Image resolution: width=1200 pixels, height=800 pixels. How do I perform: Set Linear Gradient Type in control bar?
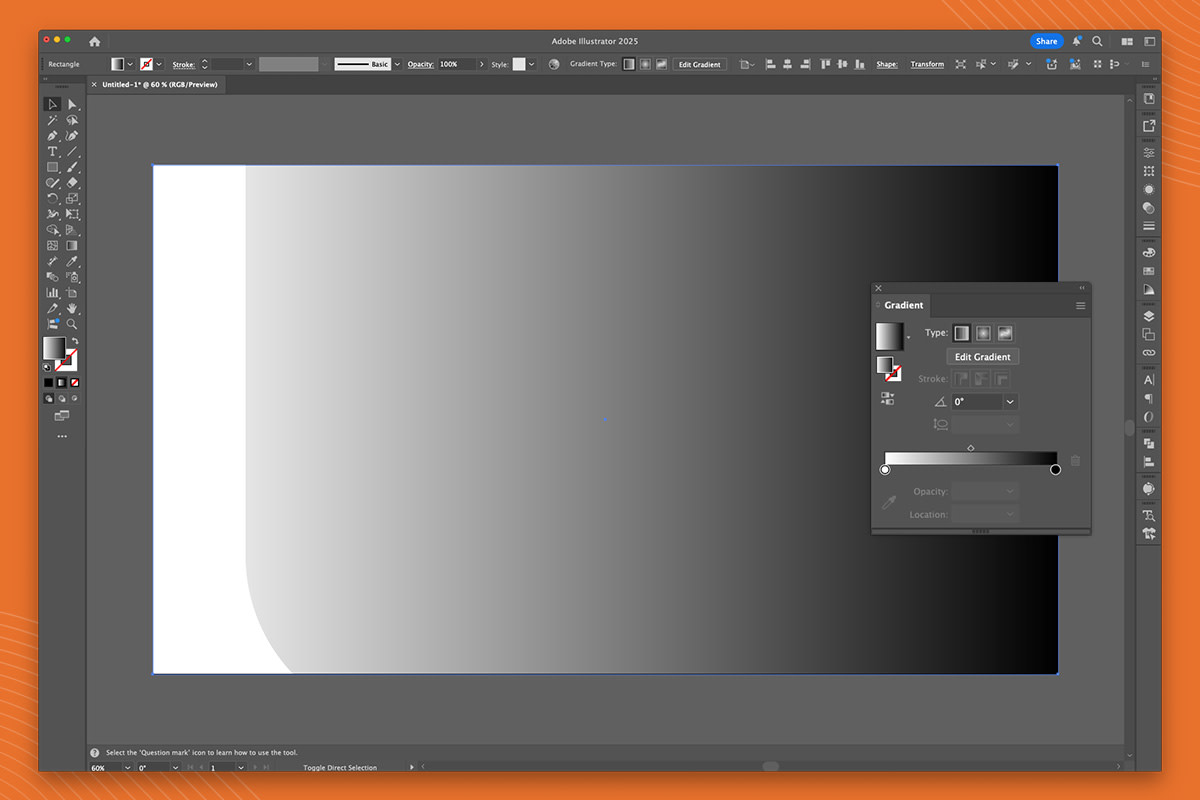click(628, 64)
